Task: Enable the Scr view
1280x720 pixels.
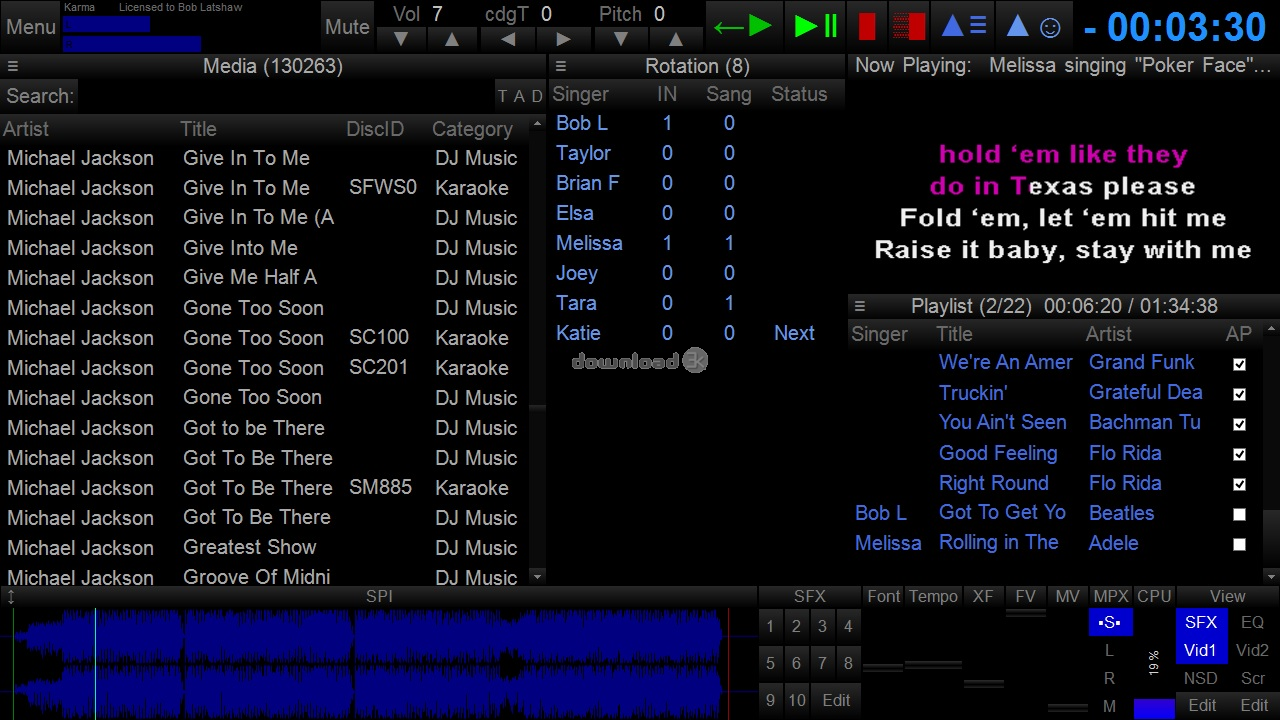Action: click(1253, 678)
